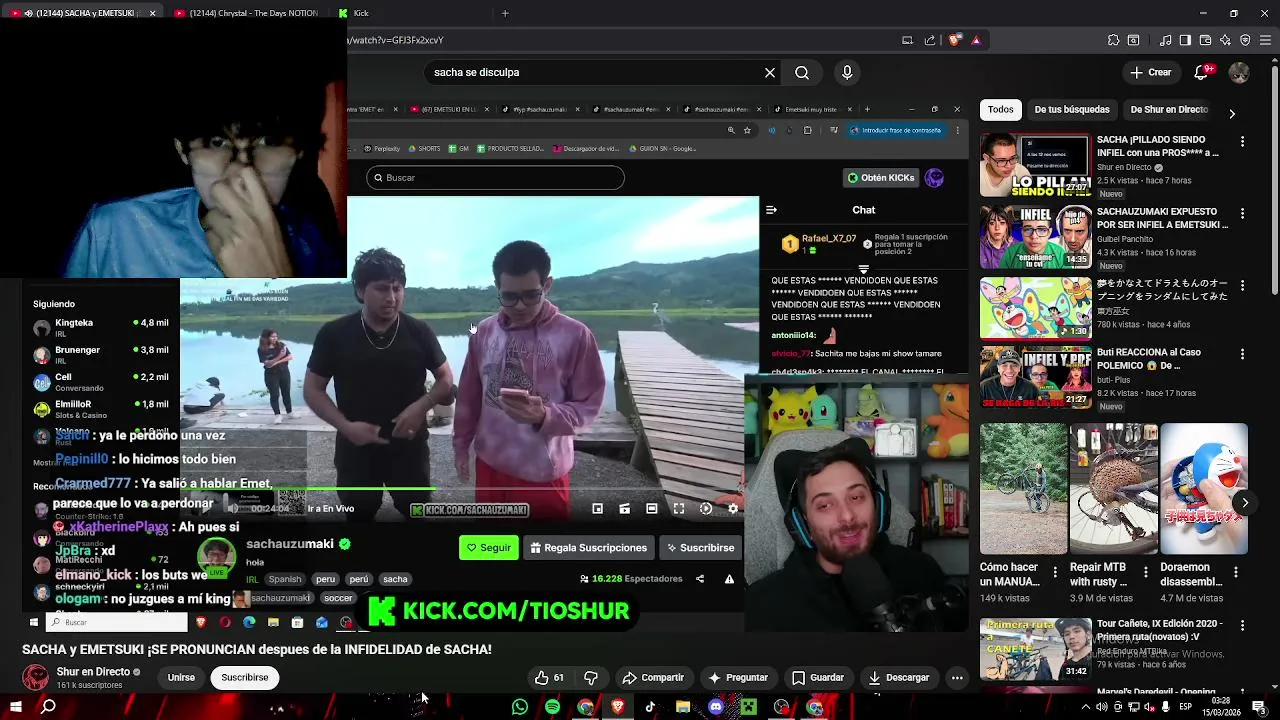The height and width of the screenshot is (720, 1280).
Task: Open options for 'Tour Cañete, IX Edición' video
Action: point(1242,626)
